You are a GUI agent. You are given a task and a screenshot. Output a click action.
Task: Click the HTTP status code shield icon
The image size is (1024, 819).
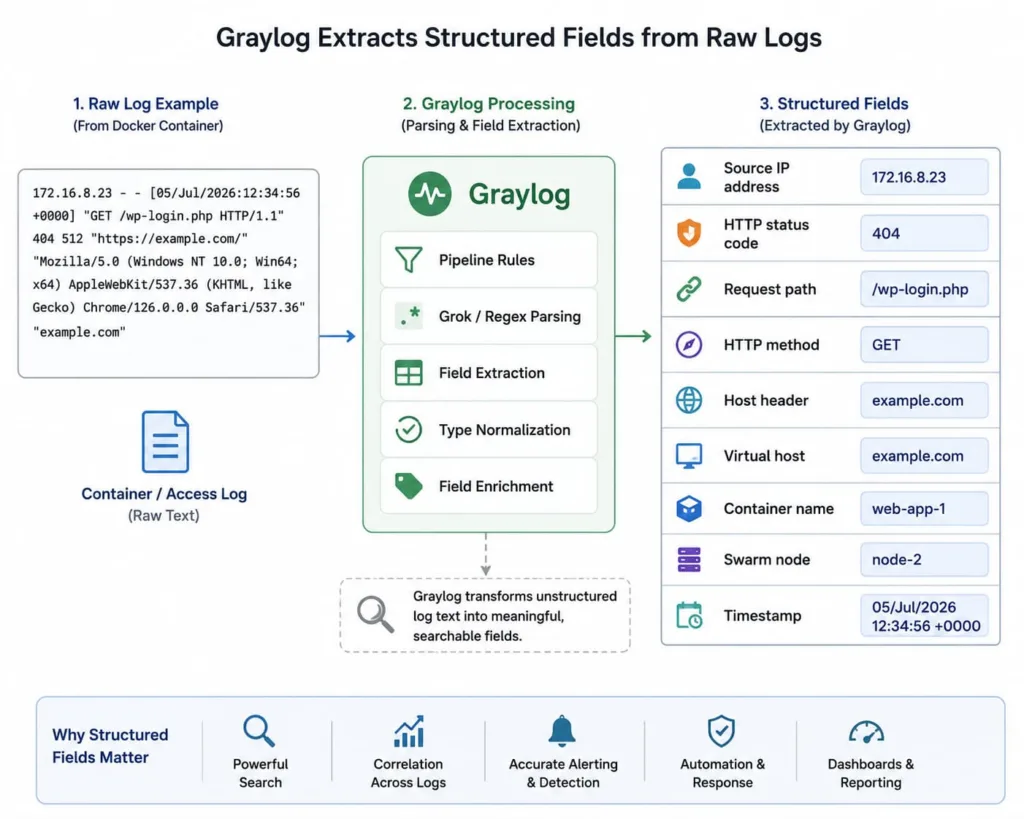(x=688, y=233)
